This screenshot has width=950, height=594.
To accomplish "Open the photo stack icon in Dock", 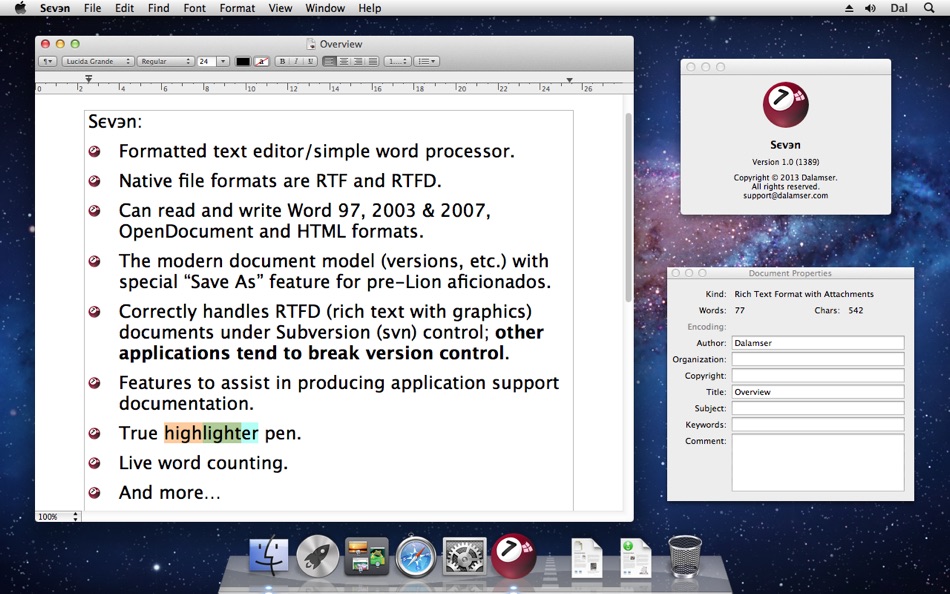I will tap(367, 556).
